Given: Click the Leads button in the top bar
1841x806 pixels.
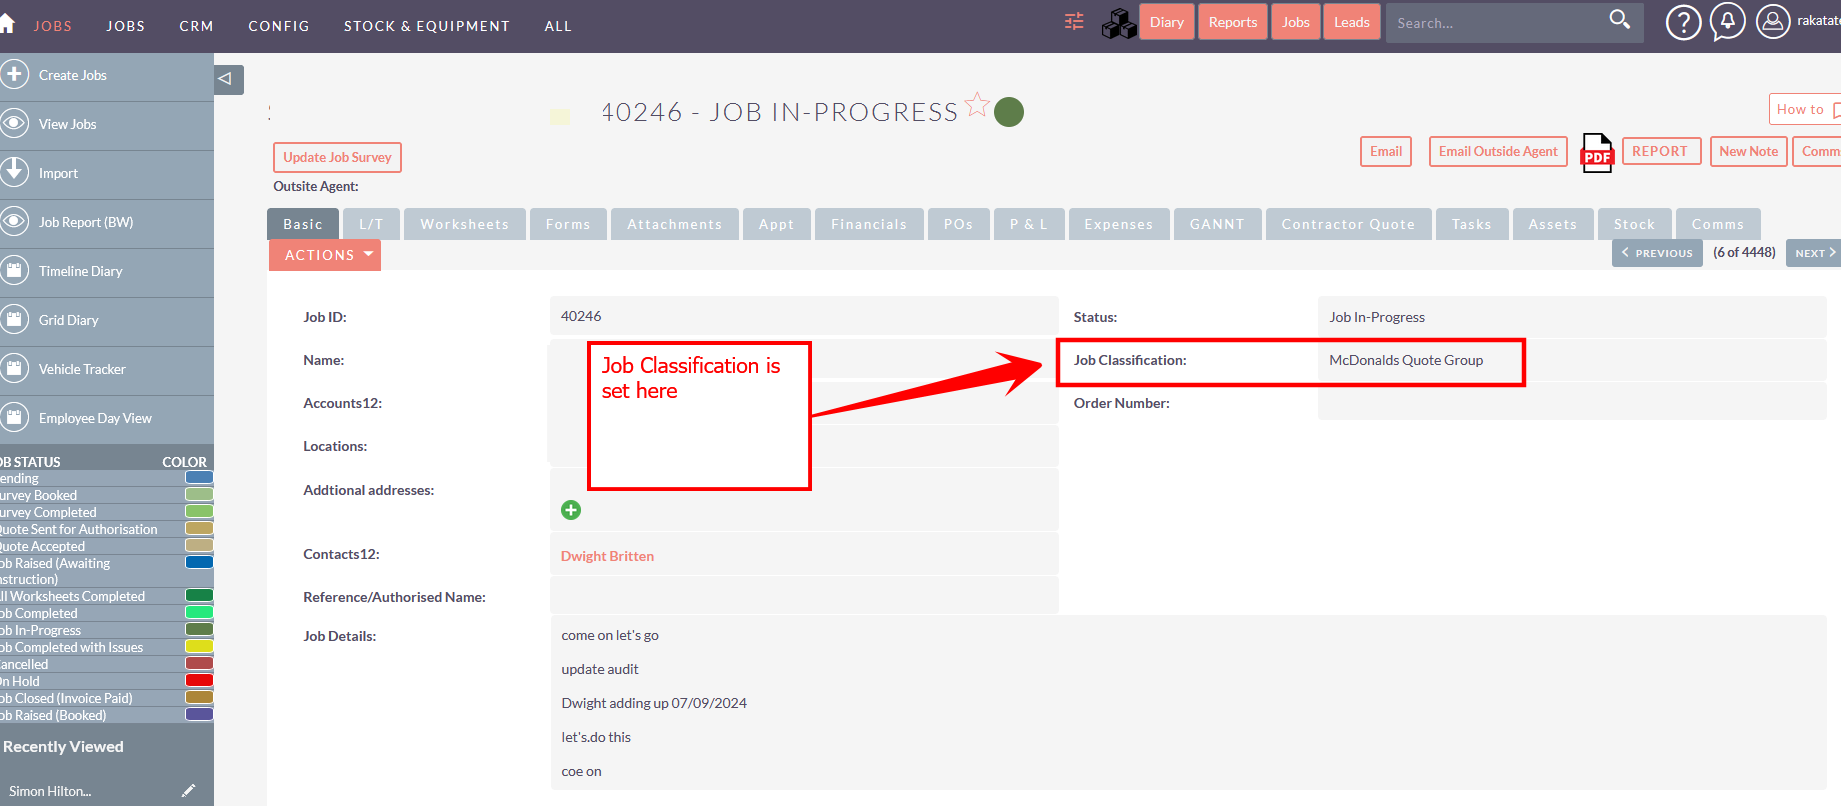Looking at the screenshot, I should [1352, 22].
